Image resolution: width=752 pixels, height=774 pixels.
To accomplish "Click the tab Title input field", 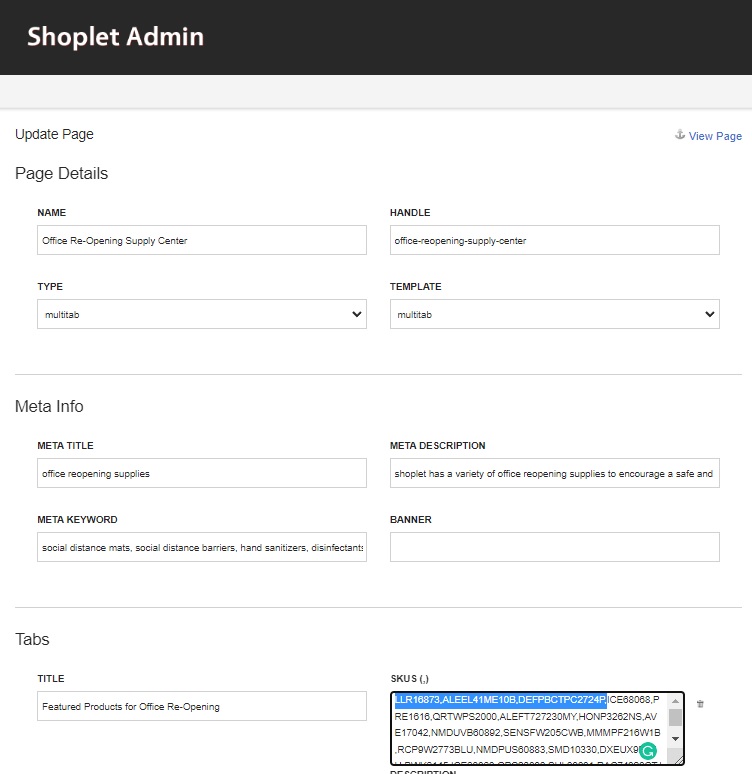I will pyautogui.click(x=201, y=706).
